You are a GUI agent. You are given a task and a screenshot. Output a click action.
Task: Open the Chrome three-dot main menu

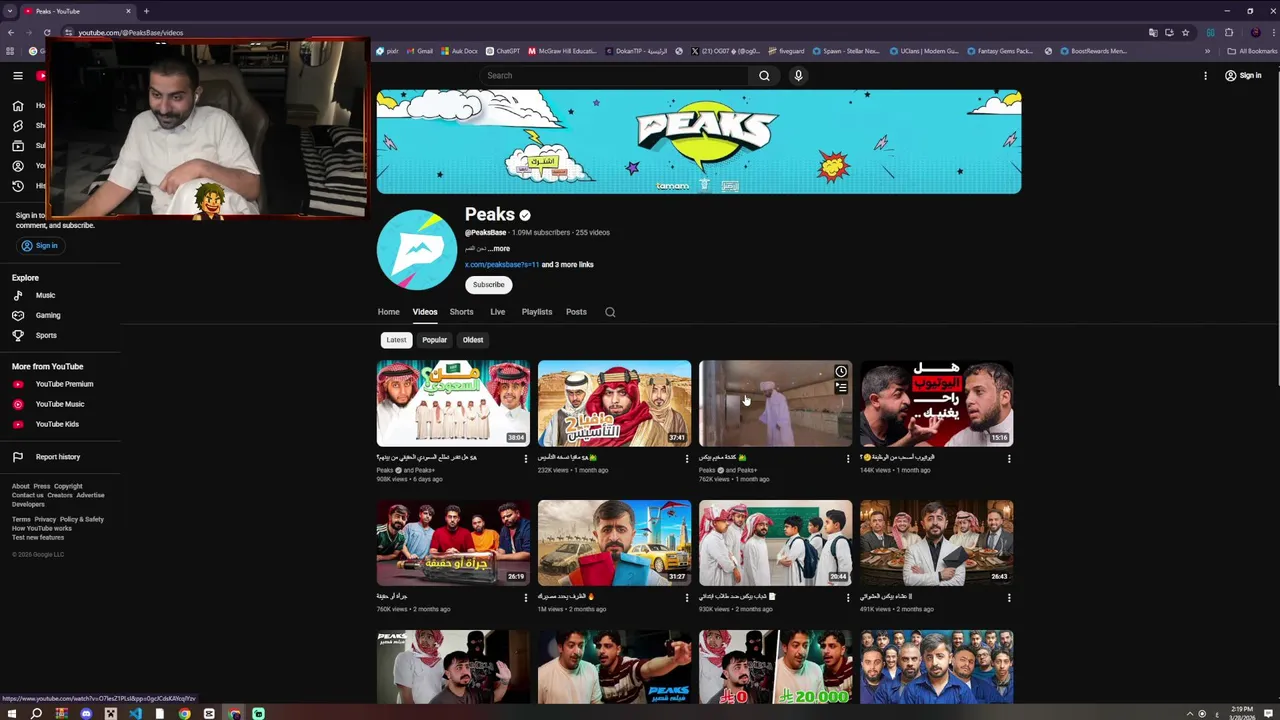(x=1272, y=32)
